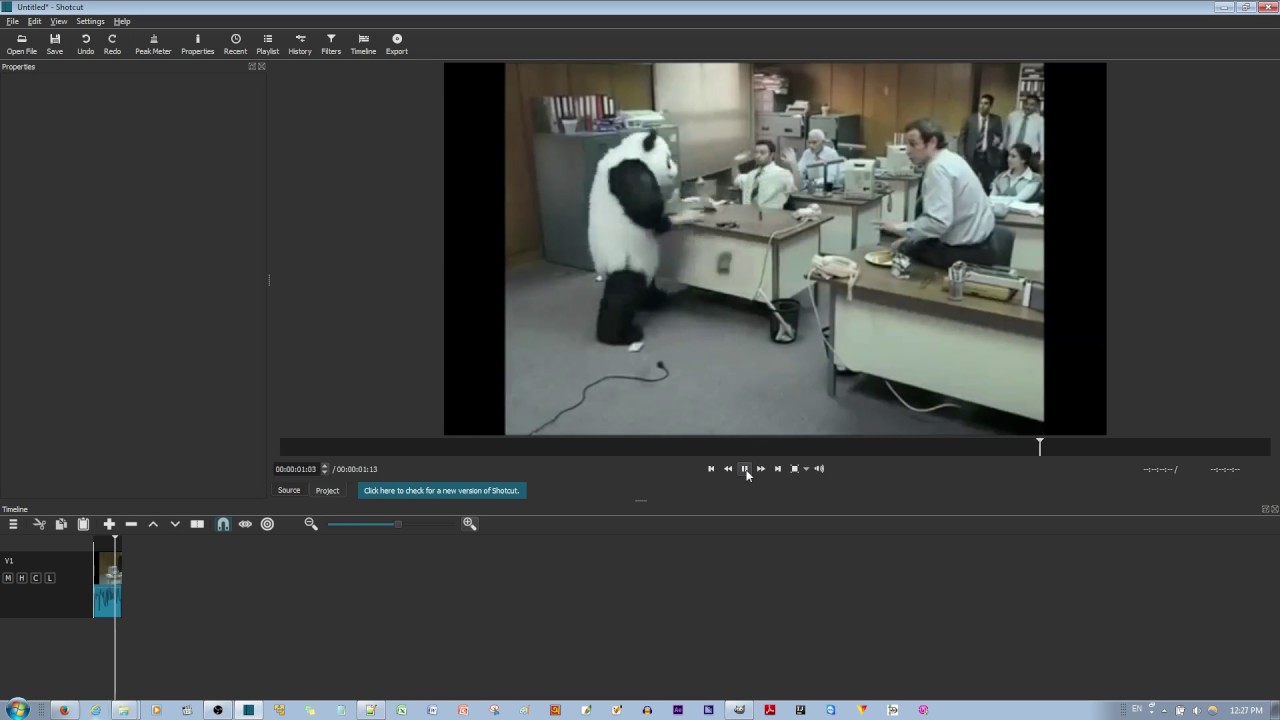Open the Edit menu
This screenshot has width=1280, height=720.
tap(35, 21)
